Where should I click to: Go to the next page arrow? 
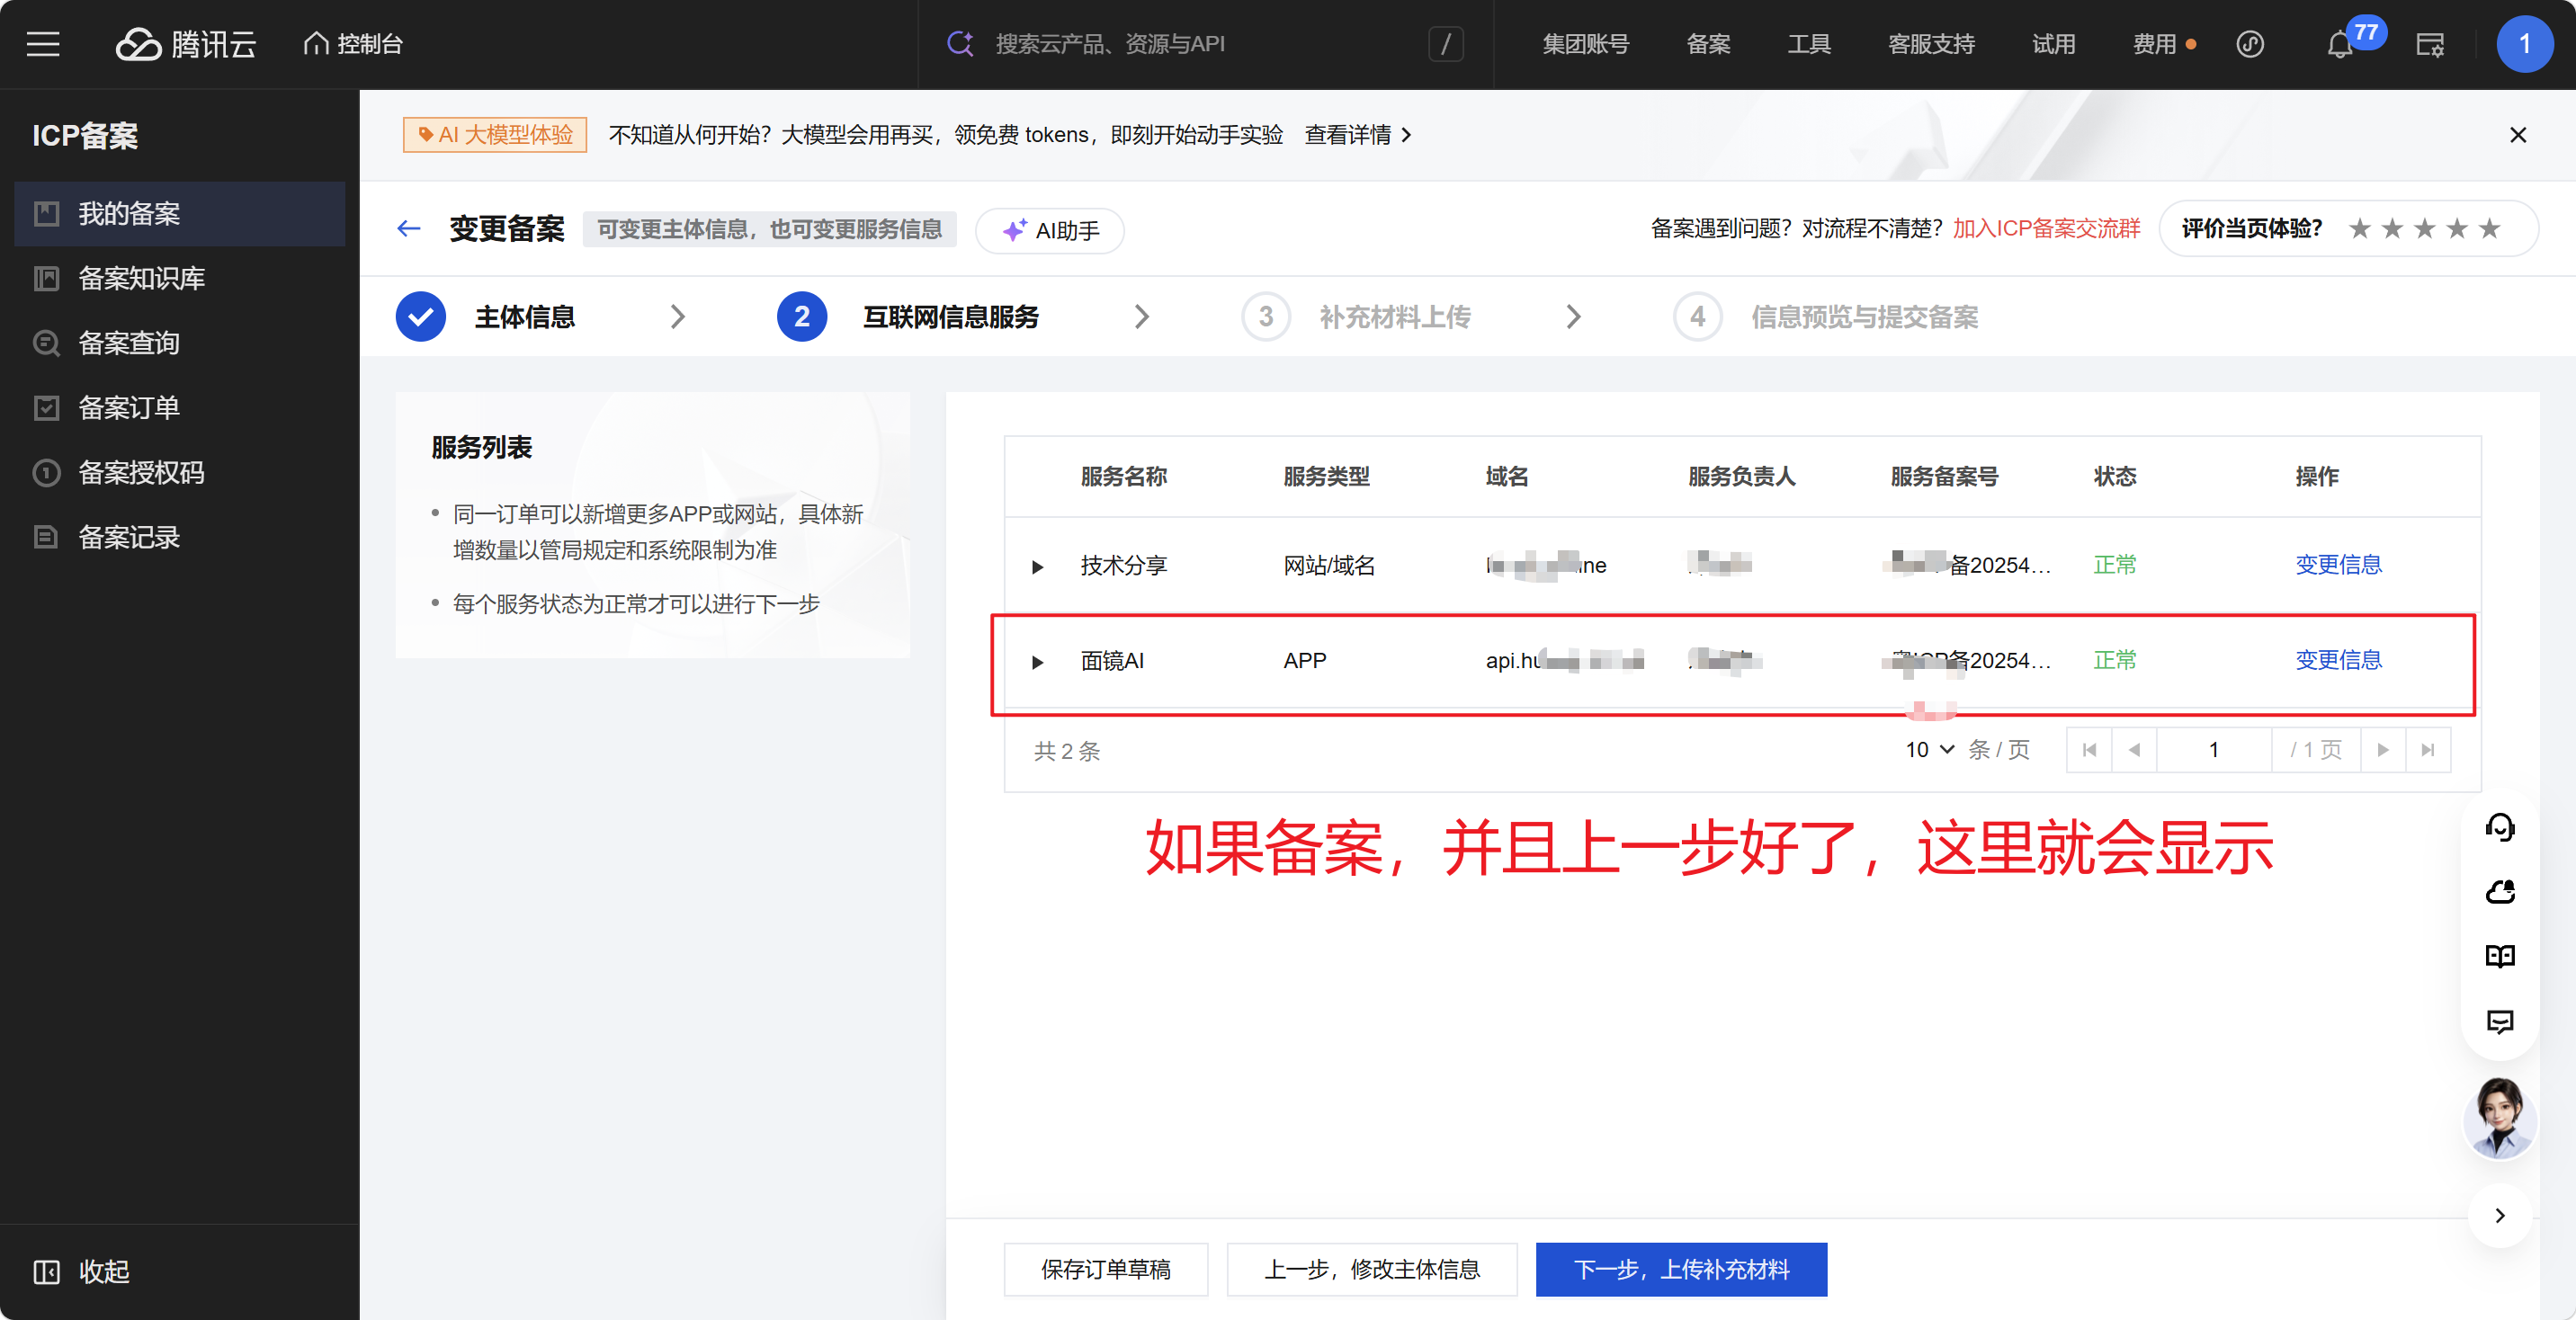pyautogui.click(x=2383, y=750)
